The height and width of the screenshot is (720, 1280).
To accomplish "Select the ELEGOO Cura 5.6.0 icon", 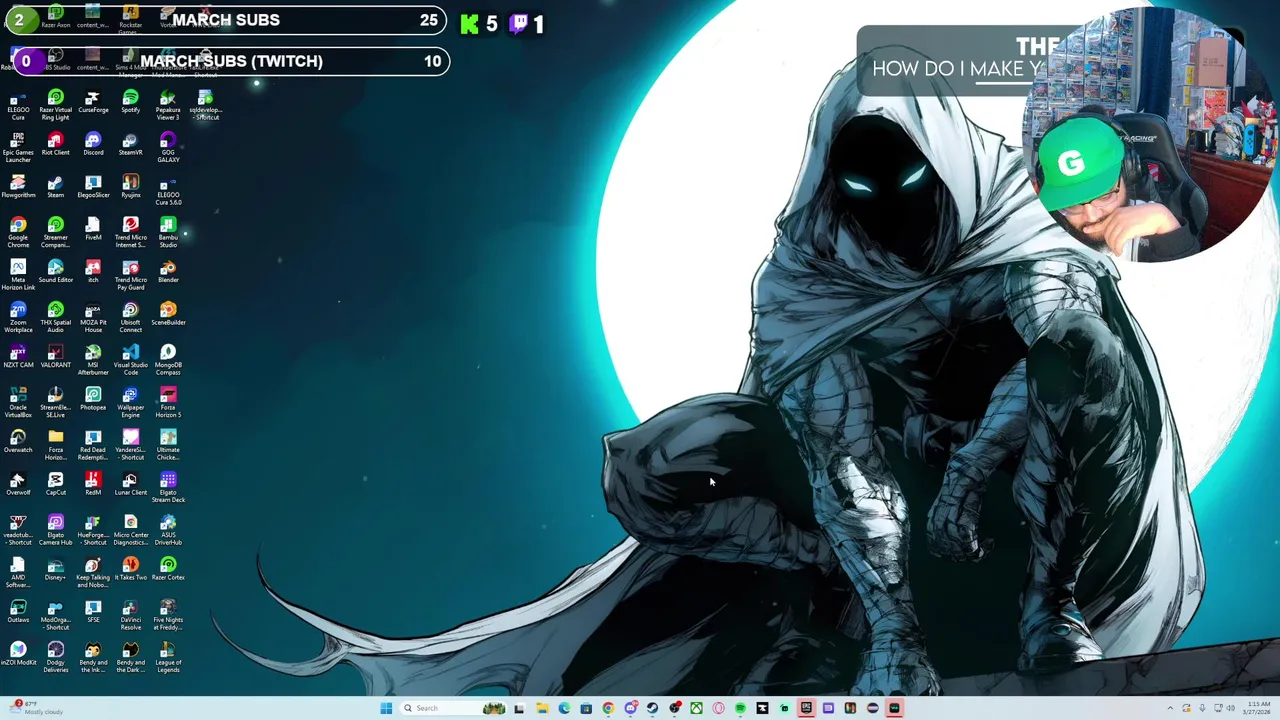I will pyautogui.click(x=168, y=189).
